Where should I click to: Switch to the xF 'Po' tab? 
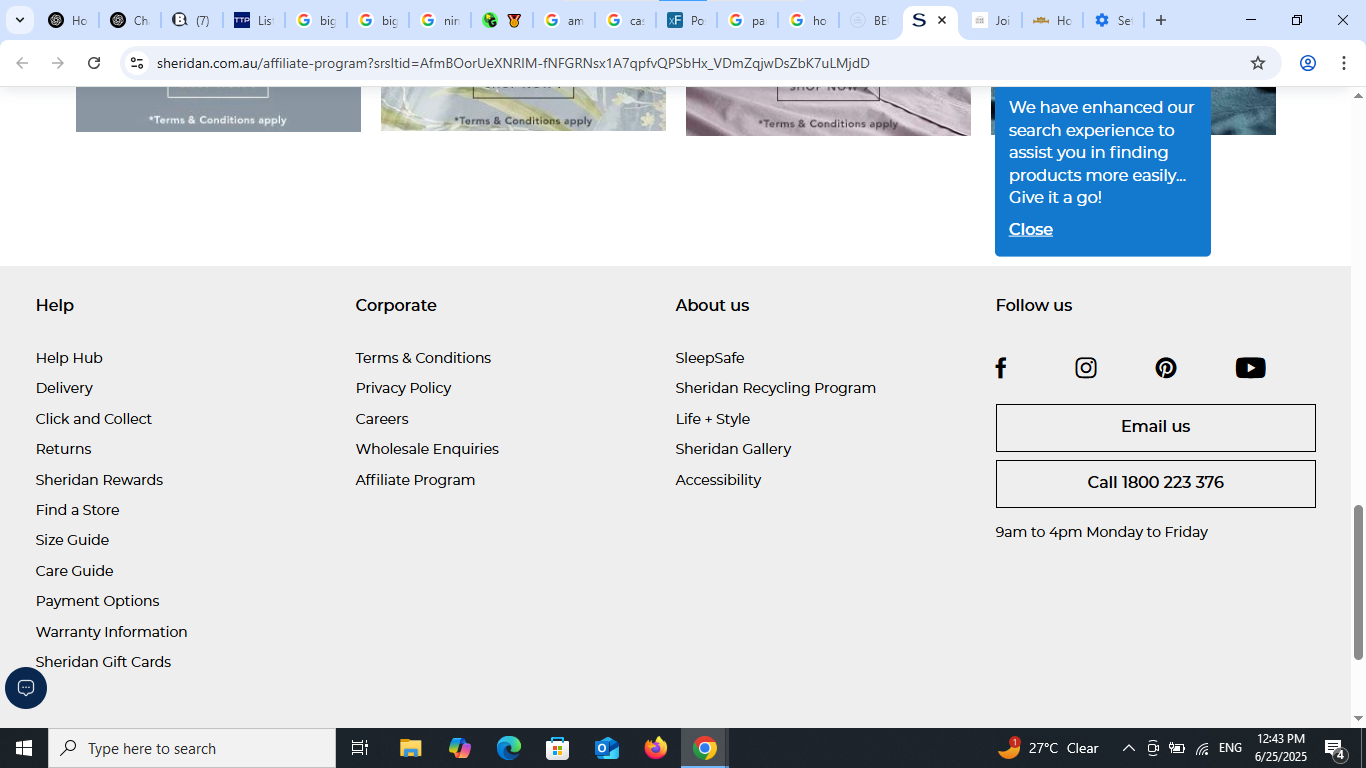686,20
